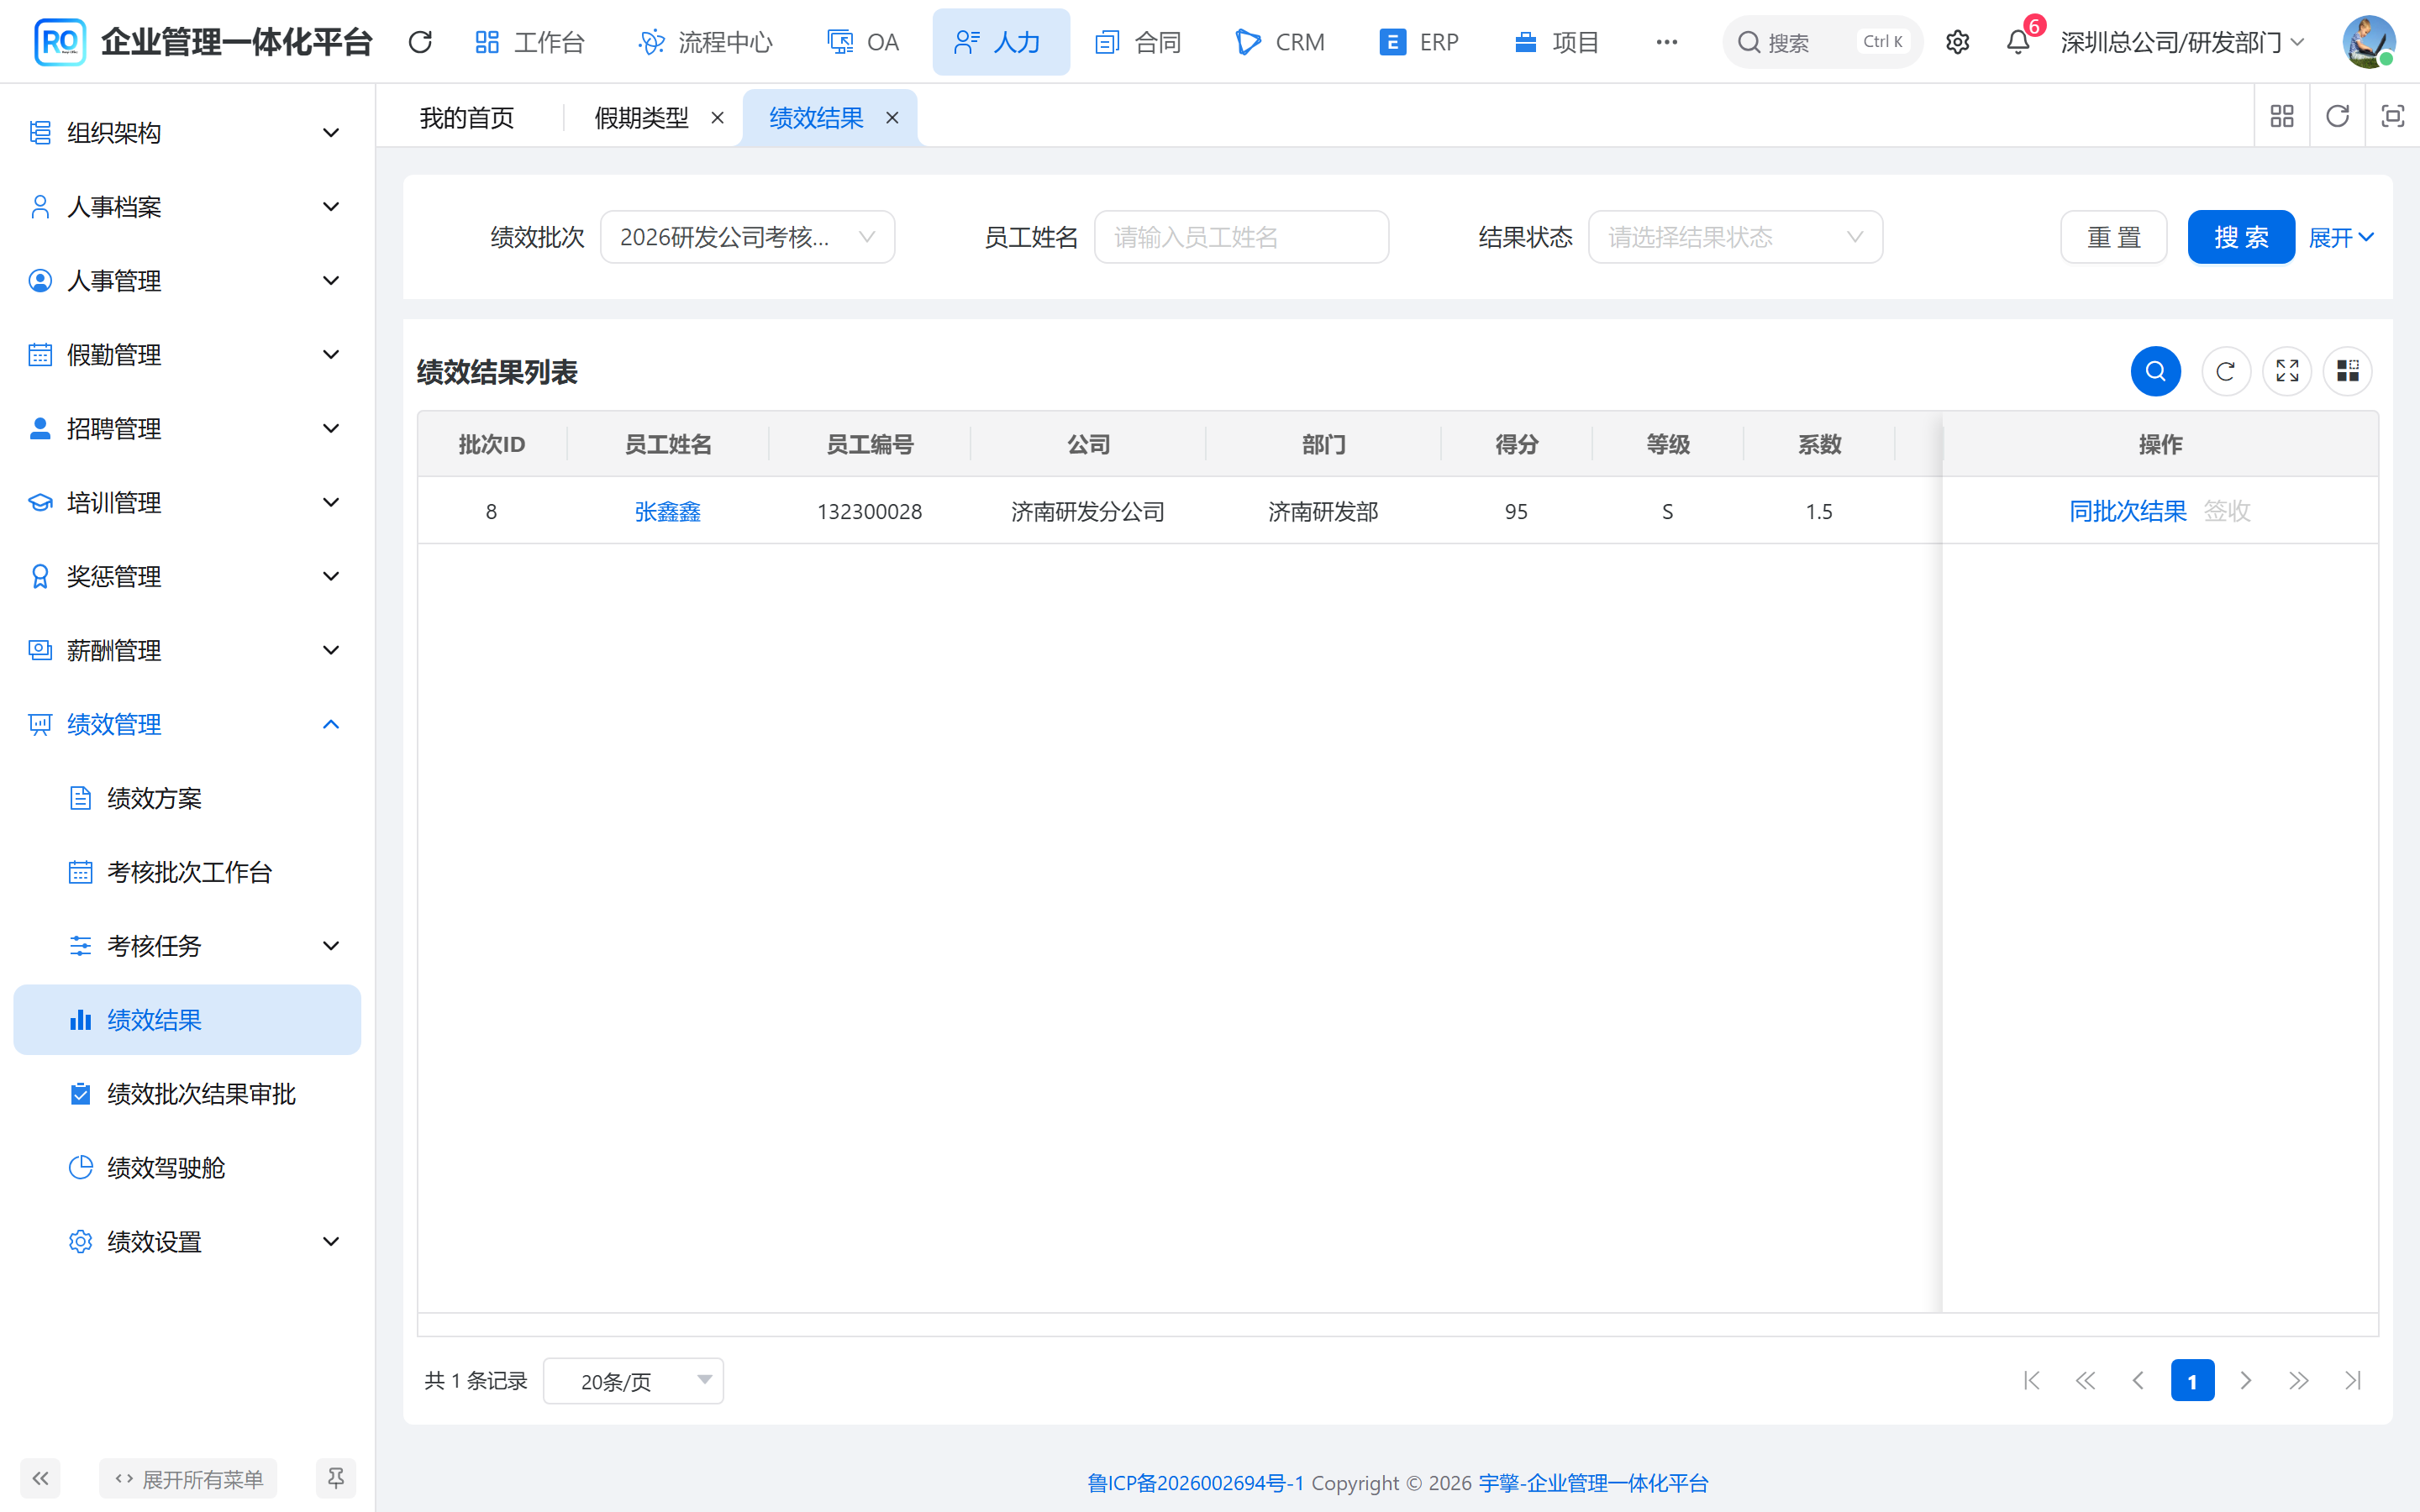The image size is (2420, 1512).
Task: Open the settings gear in the top bar
Action: coord(1957,42)
